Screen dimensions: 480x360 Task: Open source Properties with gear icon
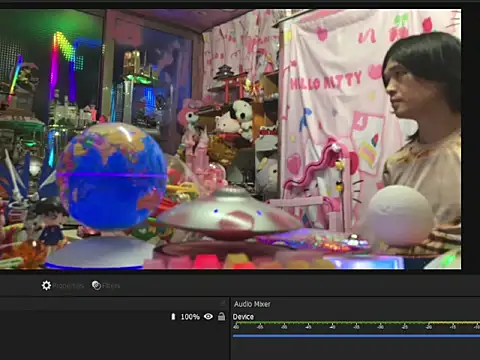click(62, 286)
